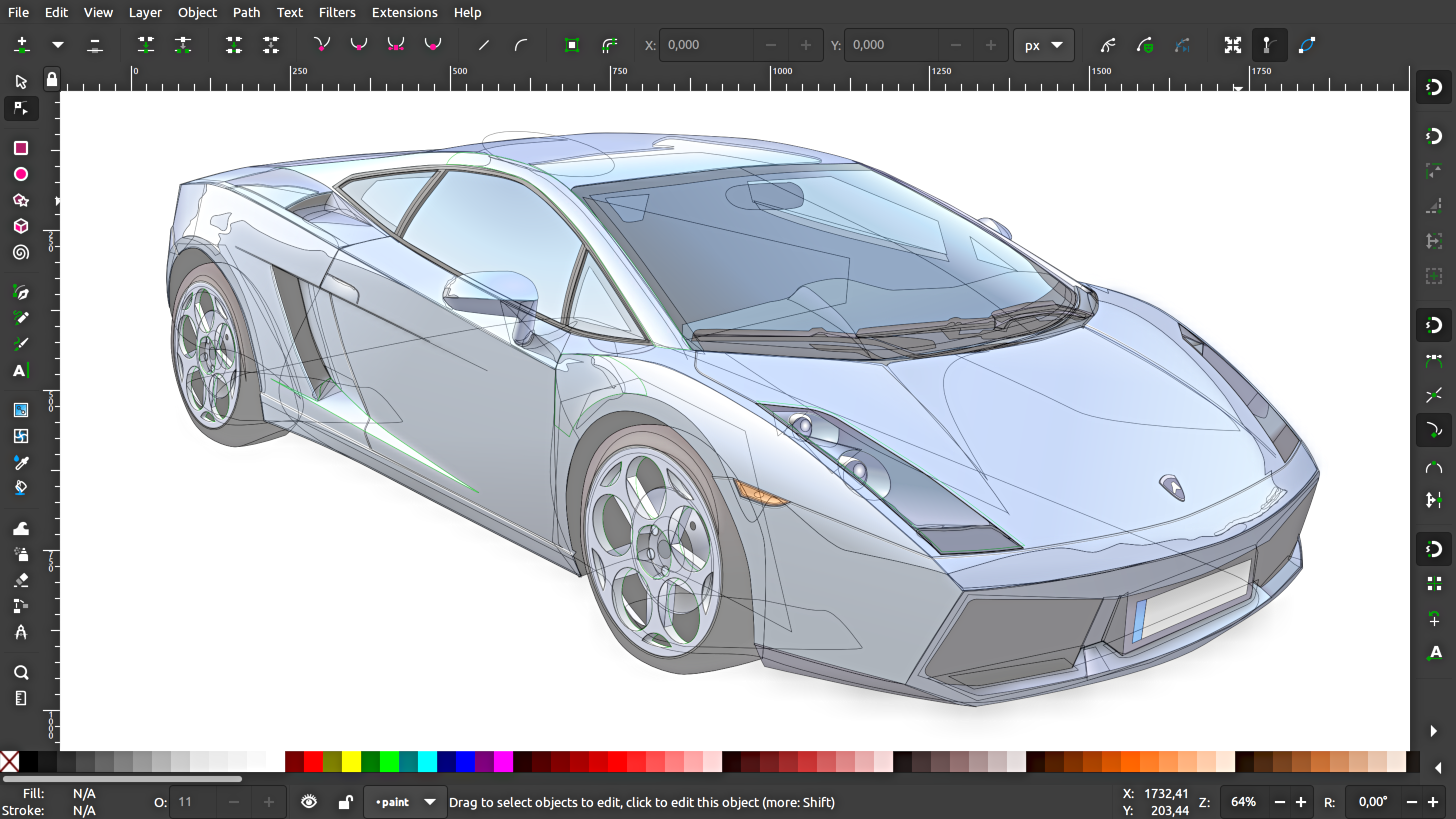Open the insert node options dropdown arrow
This screenshot has height=819, width=1456.
click(58, 45)
